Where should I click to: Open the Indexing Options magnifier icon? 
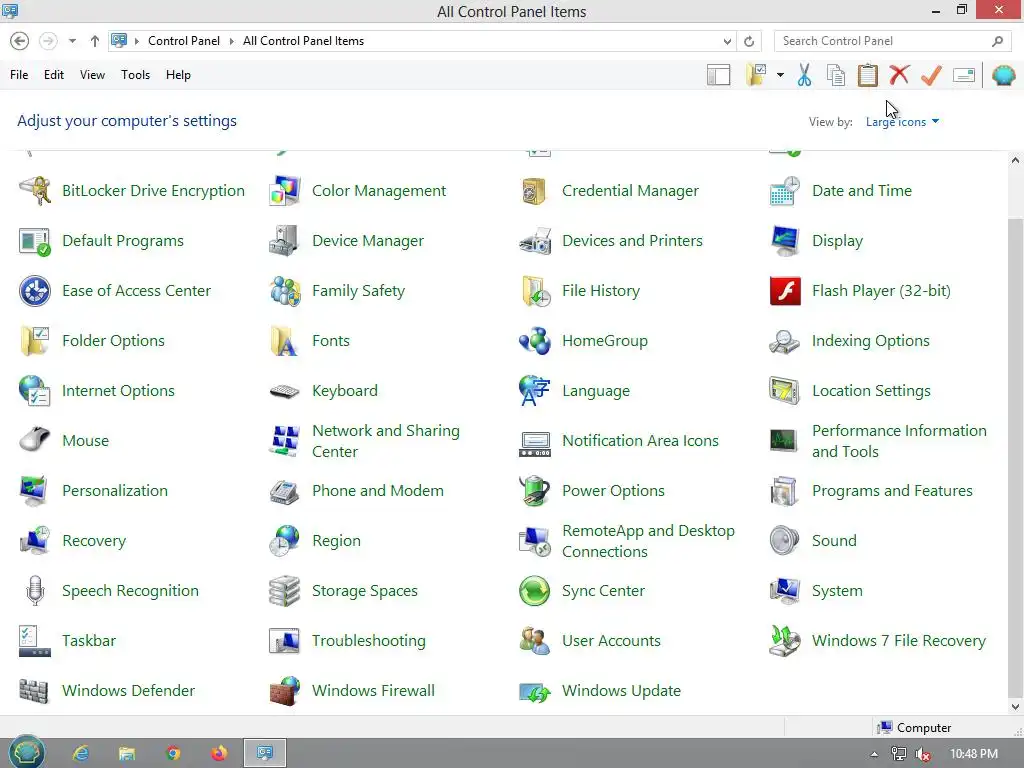[784, 341]
